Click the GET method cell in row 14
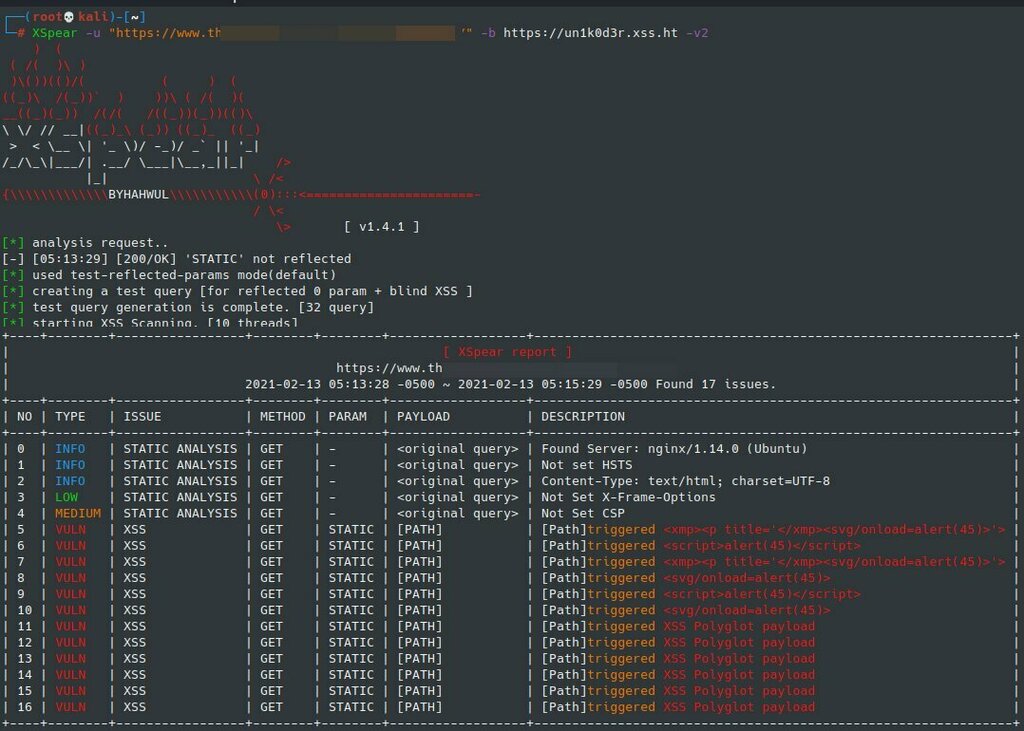This screenshot has height=731, width=1024. (271, 675)
